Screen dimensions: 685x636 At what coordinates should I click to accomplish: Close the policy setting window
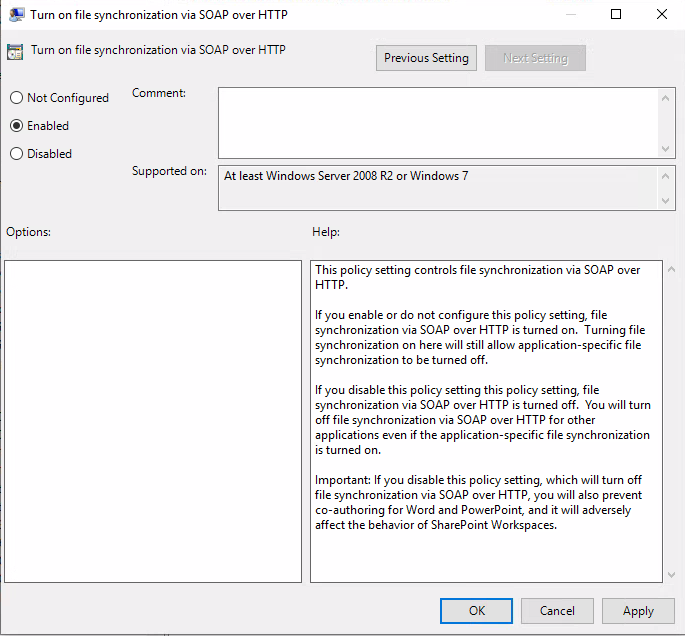[x=662, y=14]
